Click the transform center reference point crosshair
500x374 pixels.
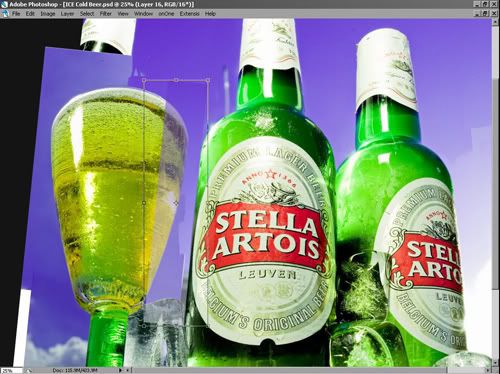point(176,202)
